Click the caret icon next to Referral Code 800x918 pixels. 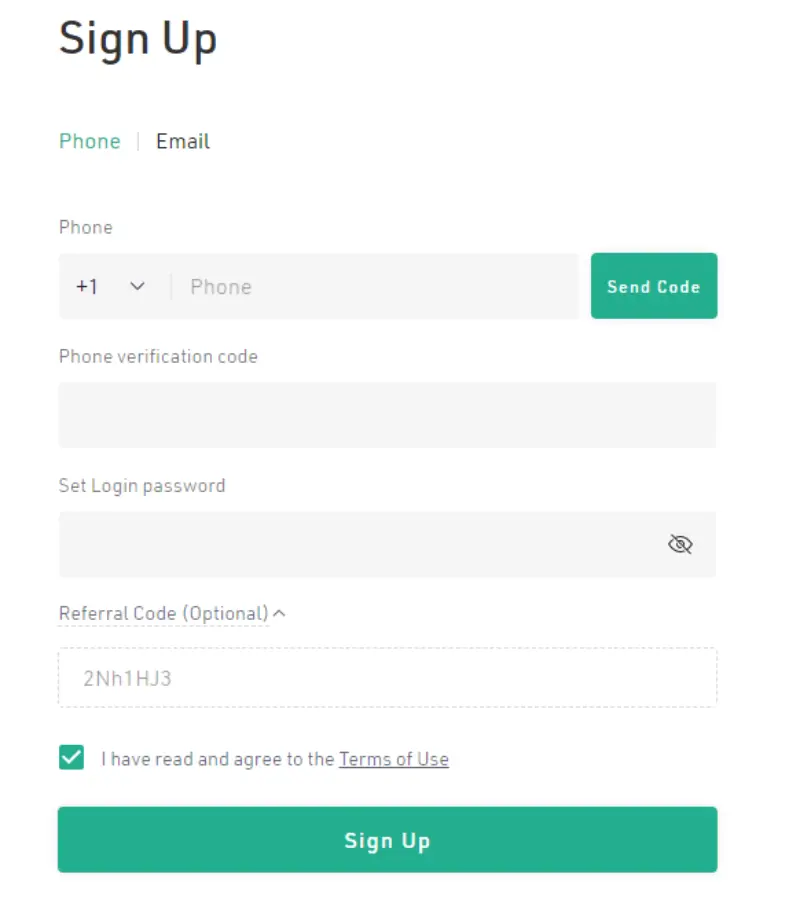279,613
